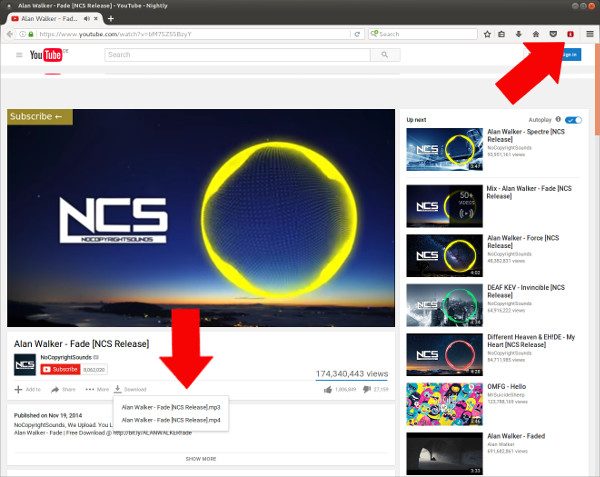This screenshot has width=600, height=477.
Task: Select the Alan Walker Fade mp4 download option
Action: tap(170, 420)
